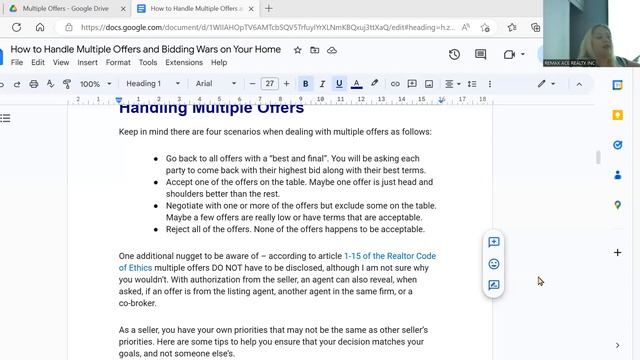
Task: Go to browser home page
Action: [40, 27]
